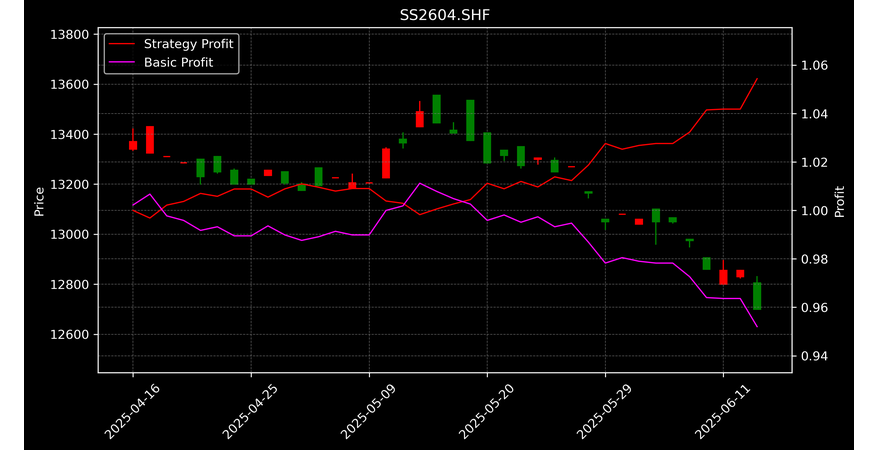Click the 13000 price axis label
Image resolution: width=878 pixels, height=450 pixels.
69,235
